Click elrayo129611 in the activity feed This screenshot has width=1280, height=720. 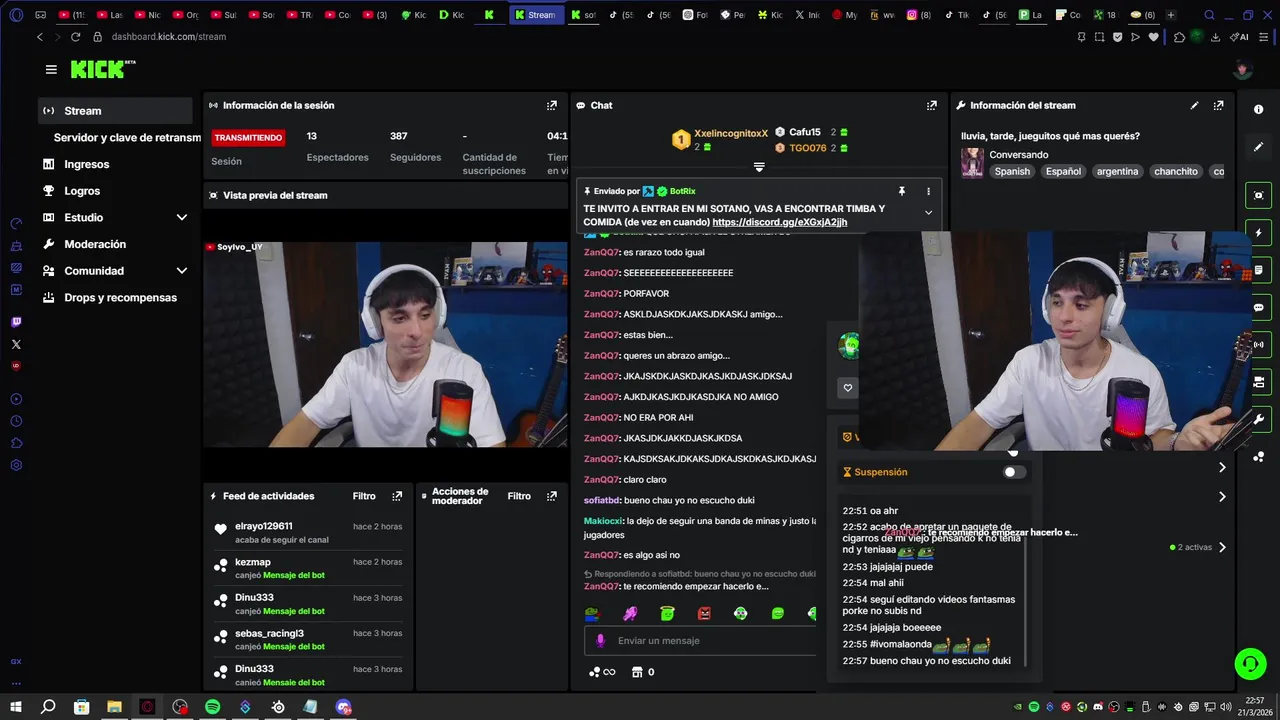[264, 526]
